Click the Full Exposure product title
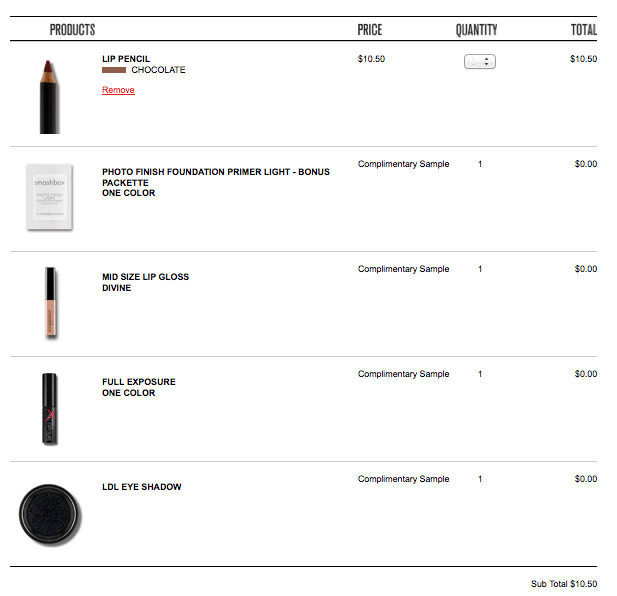 138,382
